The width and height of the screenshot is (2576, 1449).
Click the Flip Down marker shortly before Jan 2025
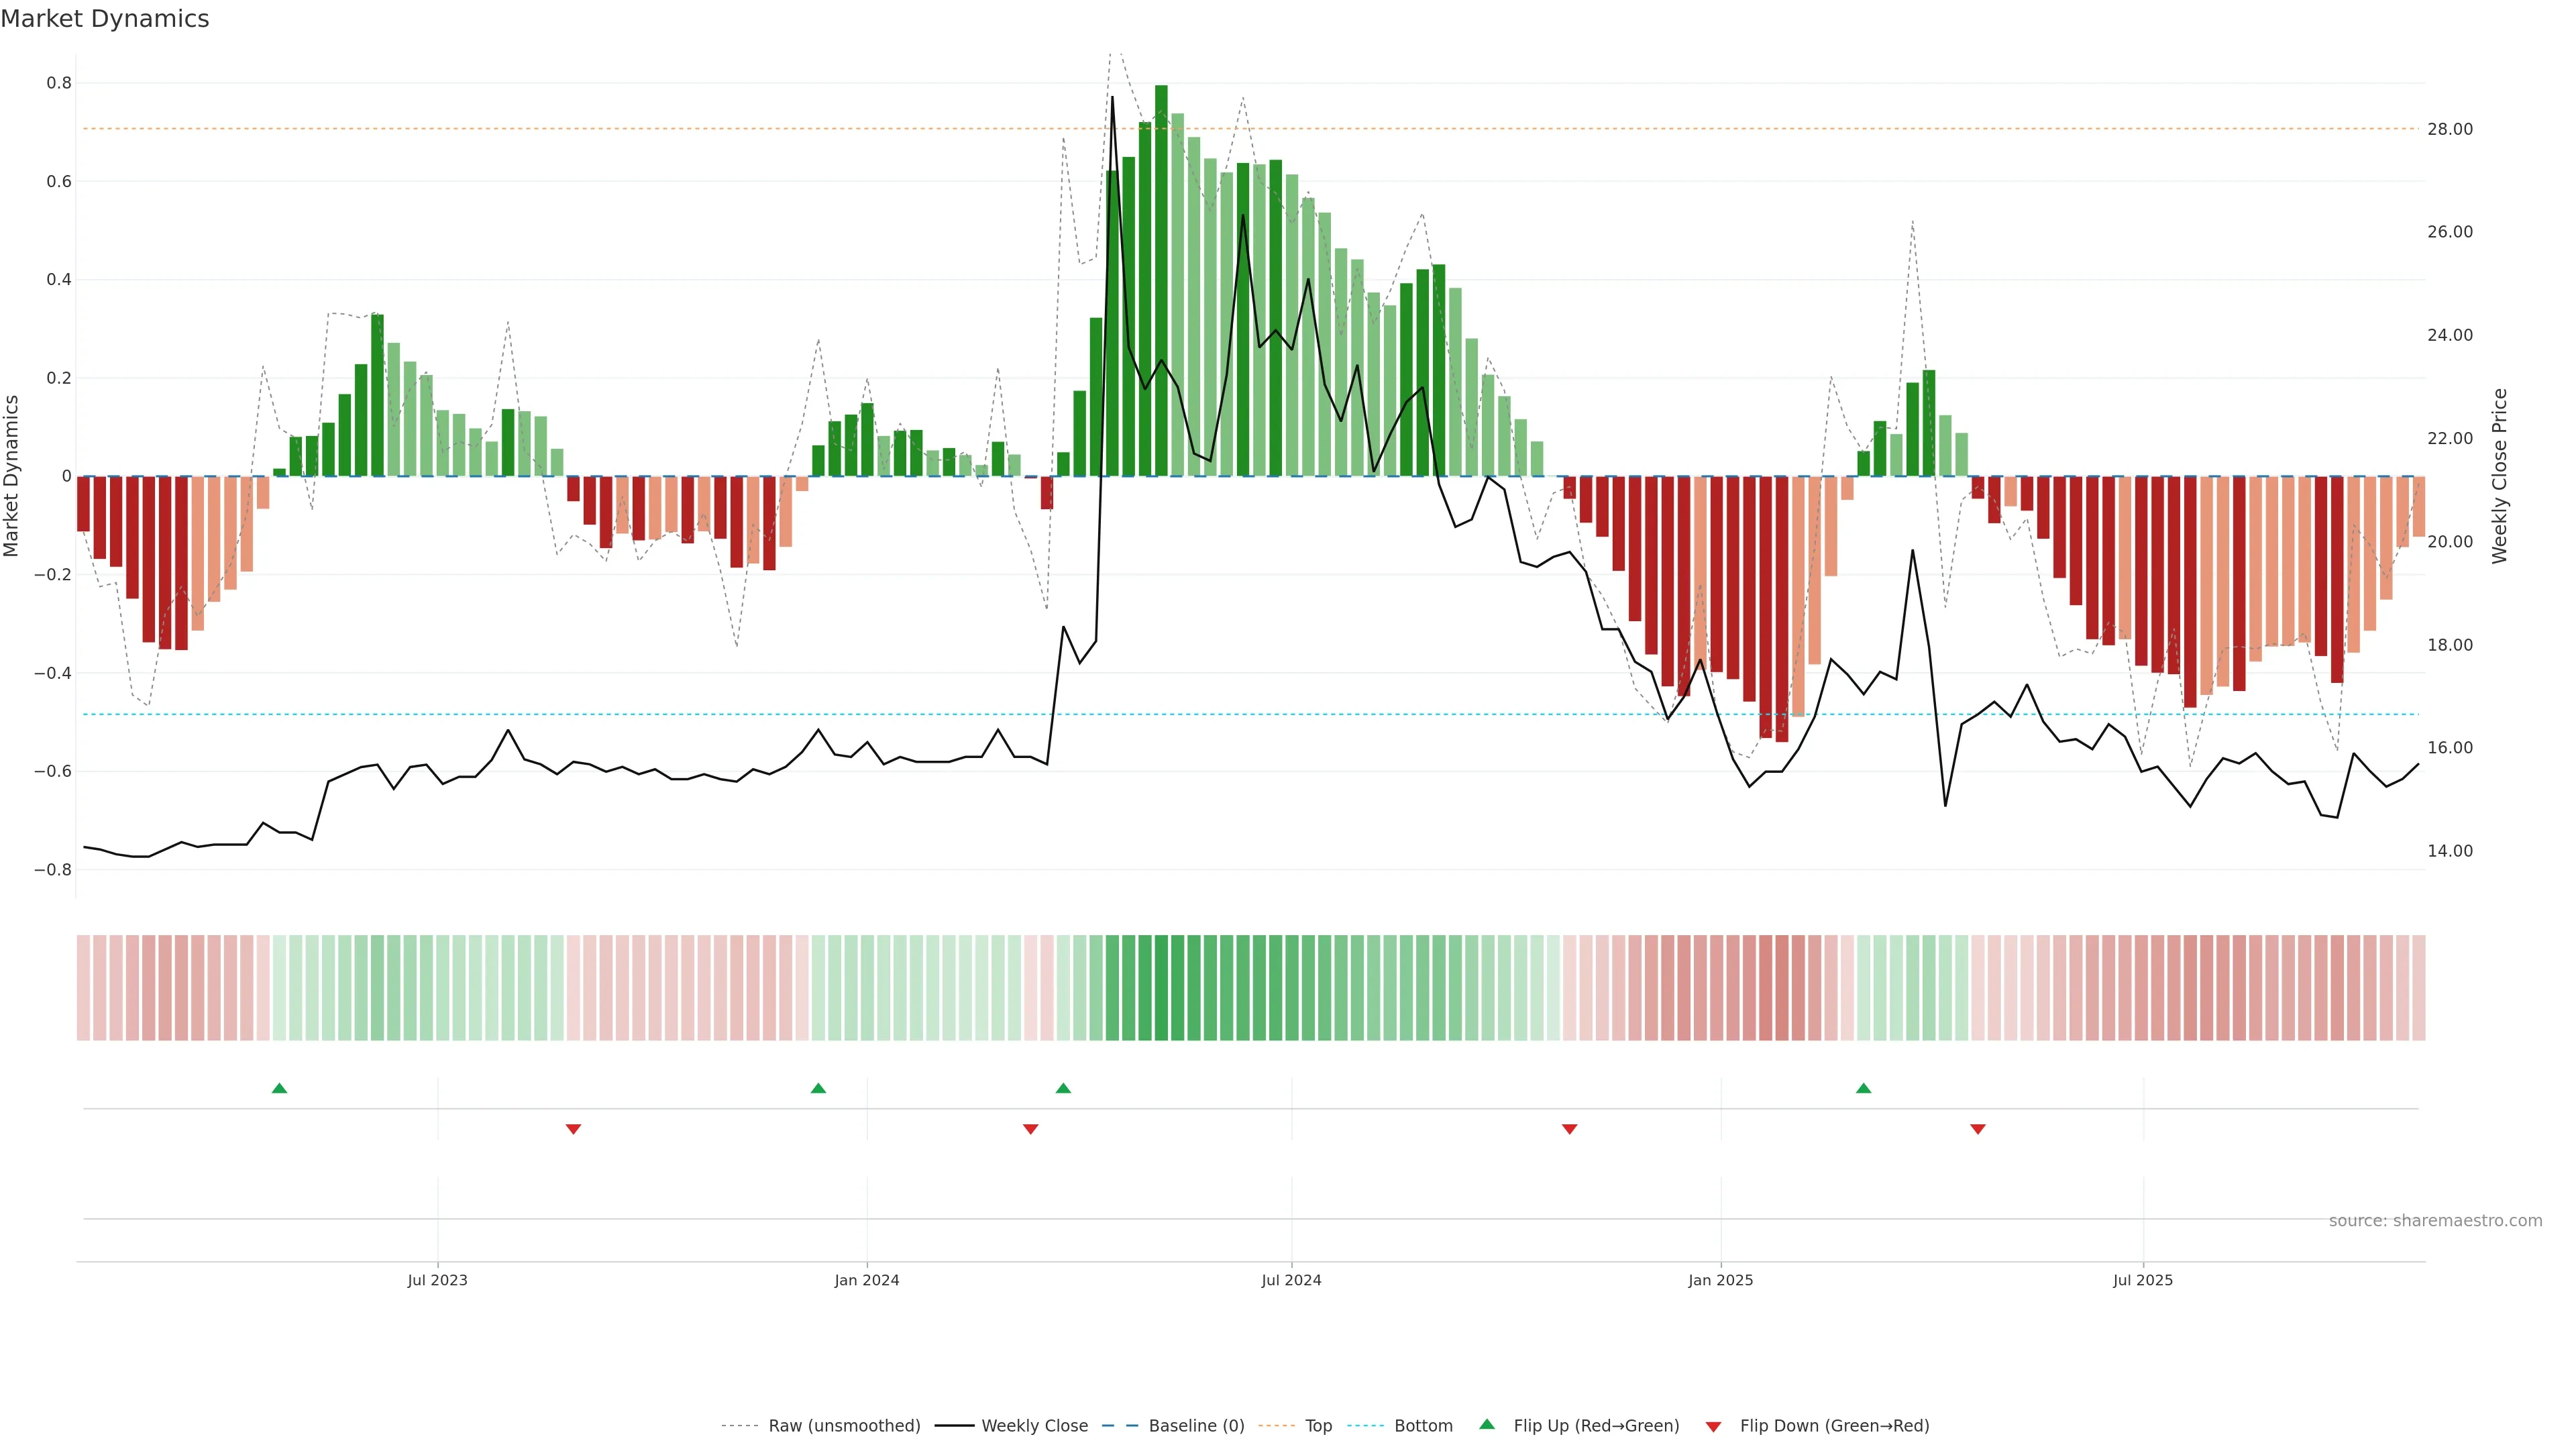coord(1569,1129)
